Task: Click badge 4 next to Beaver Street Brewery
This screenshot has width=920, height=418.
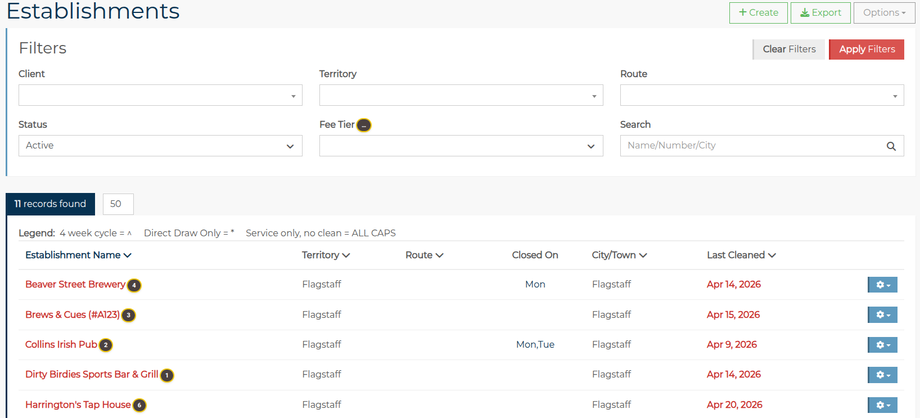Action: click(x=134, y=285)
